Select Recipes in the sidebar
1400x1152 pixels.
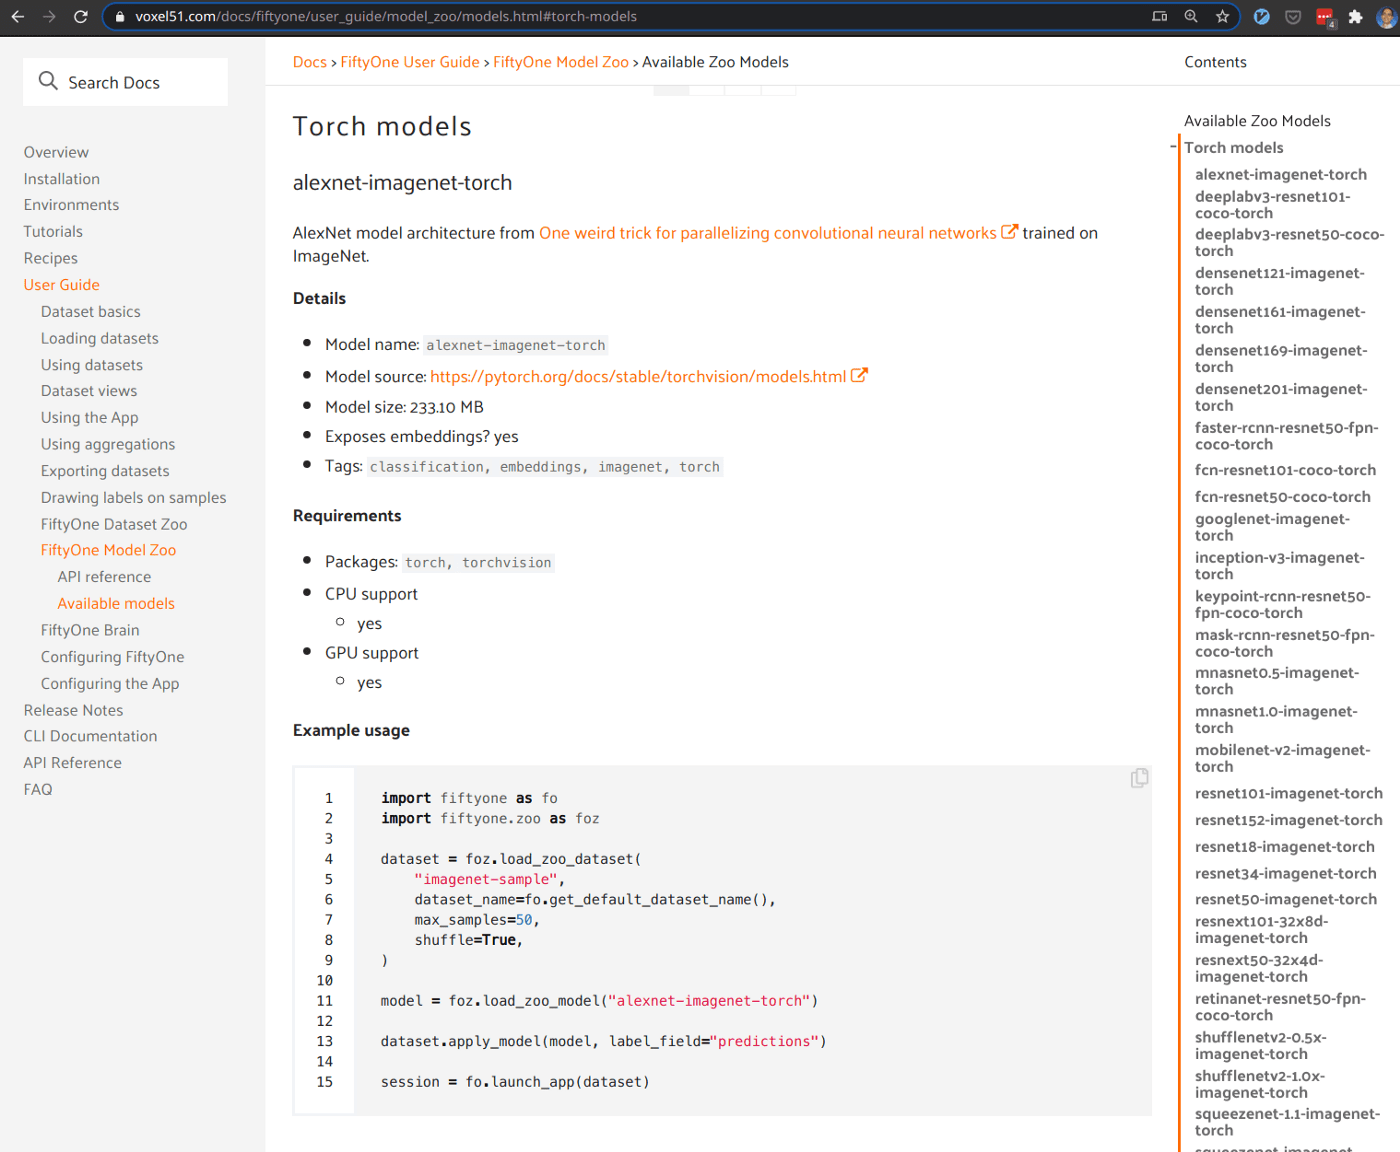[51, 258]
